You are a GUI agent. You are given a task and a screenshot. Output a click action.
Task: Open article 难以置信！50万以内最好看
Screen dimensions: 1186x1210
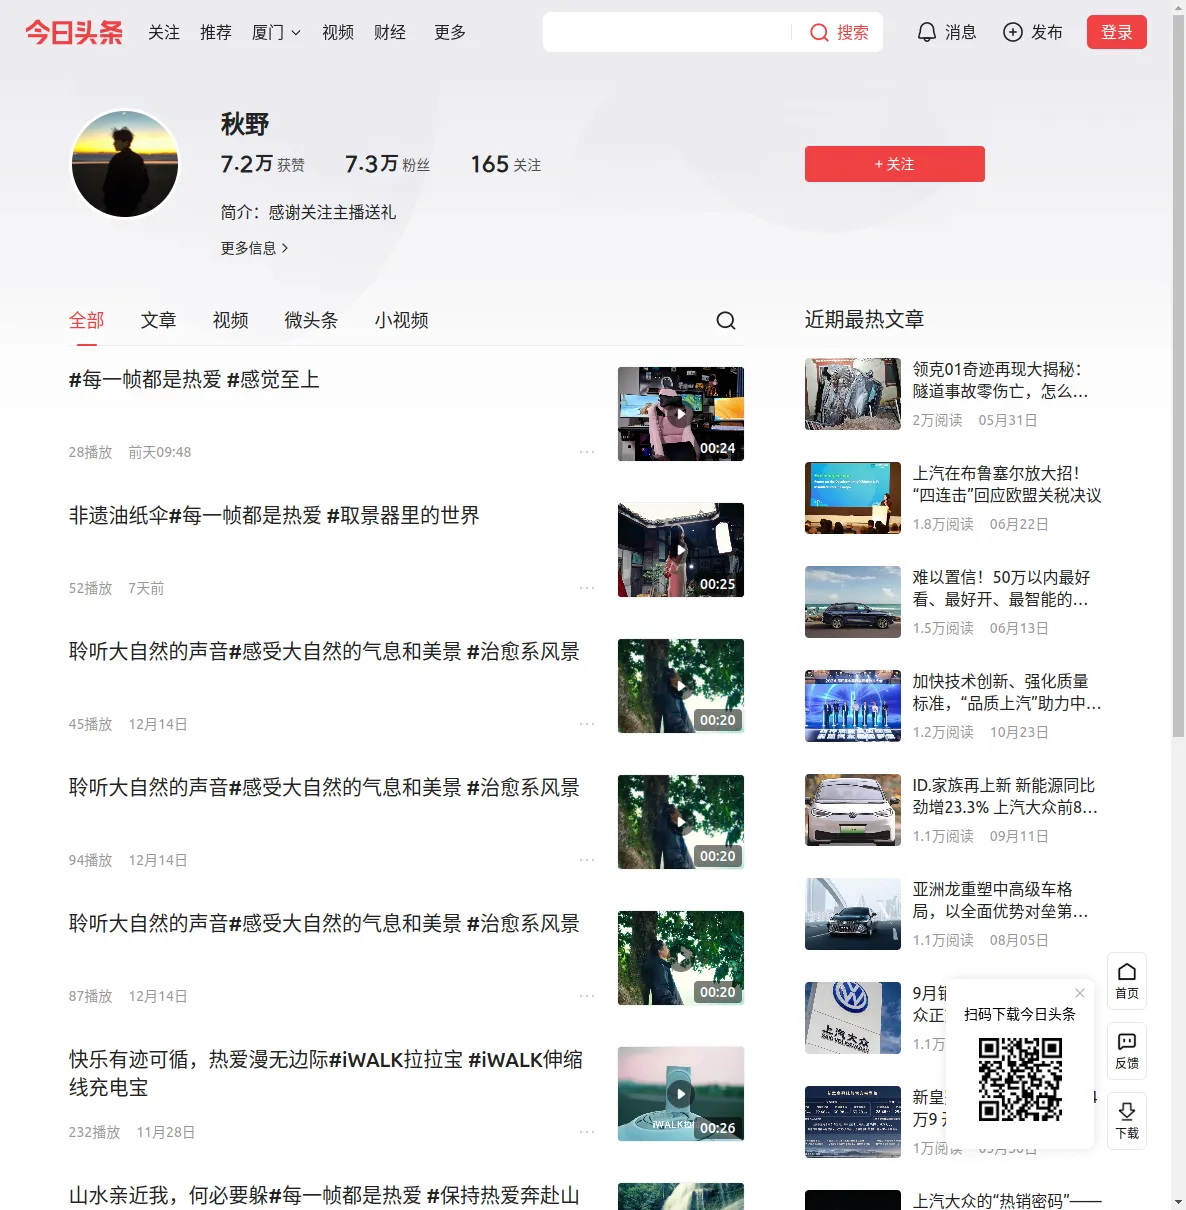pyautogui.click(x=1002, y=588)
